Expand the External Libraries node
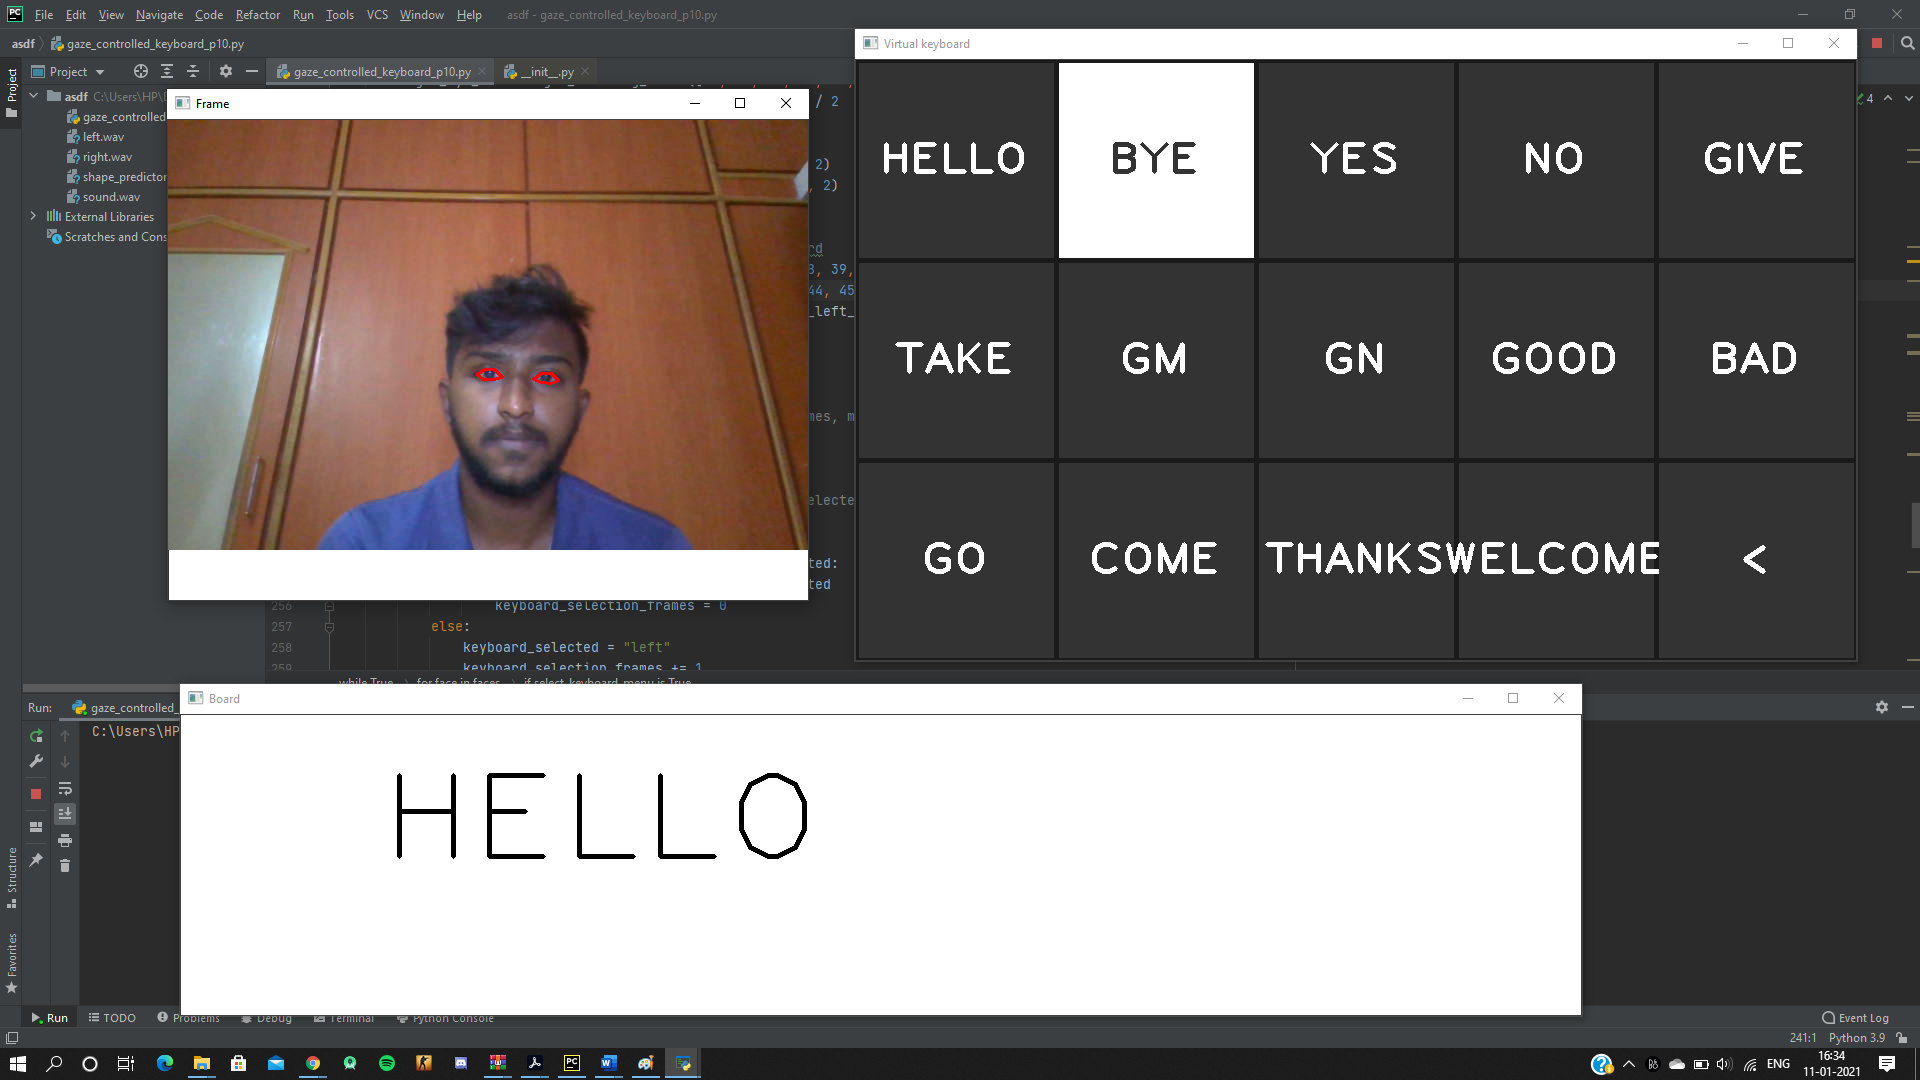 pyautogui.click(x=33, y=216)
